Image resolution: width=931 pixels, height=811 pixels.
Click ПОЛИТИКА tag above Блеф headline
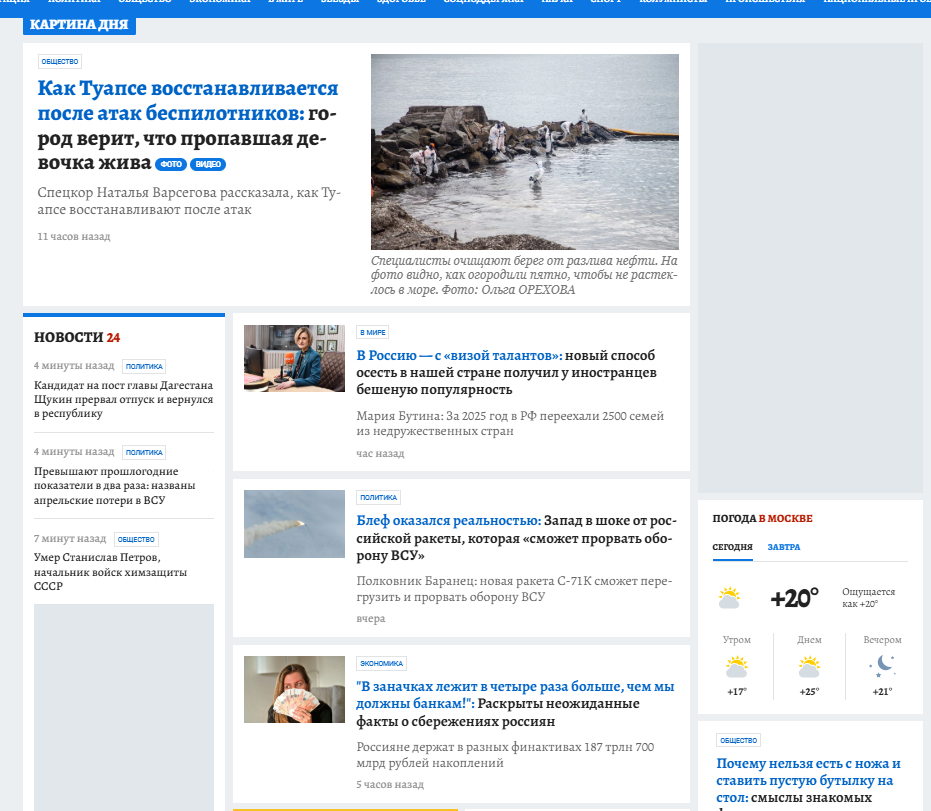[x=378, y=498]
